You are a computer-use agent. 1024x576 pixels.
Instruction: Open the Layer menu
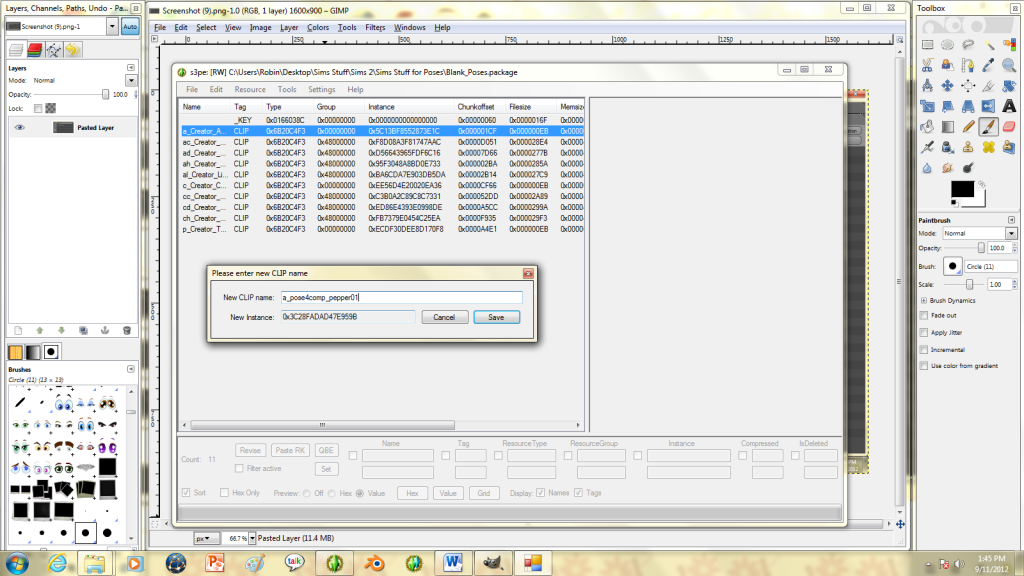[289, 27]
